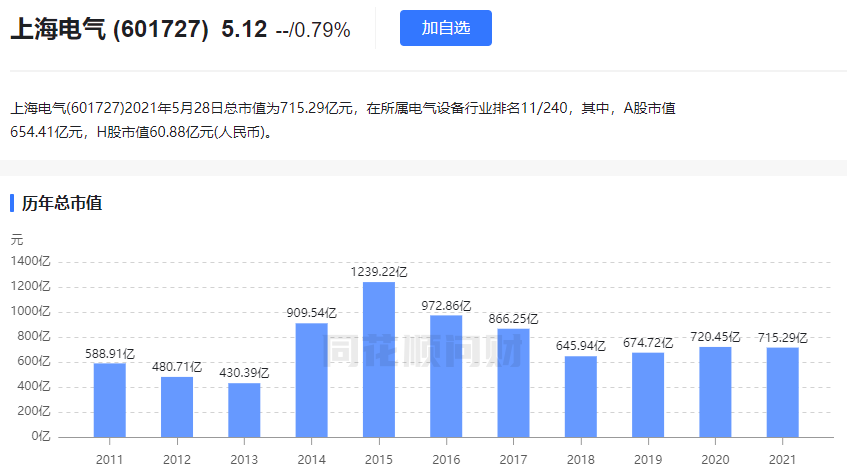Click the 909.54亿 value label
847x475 pixels.
312,313
